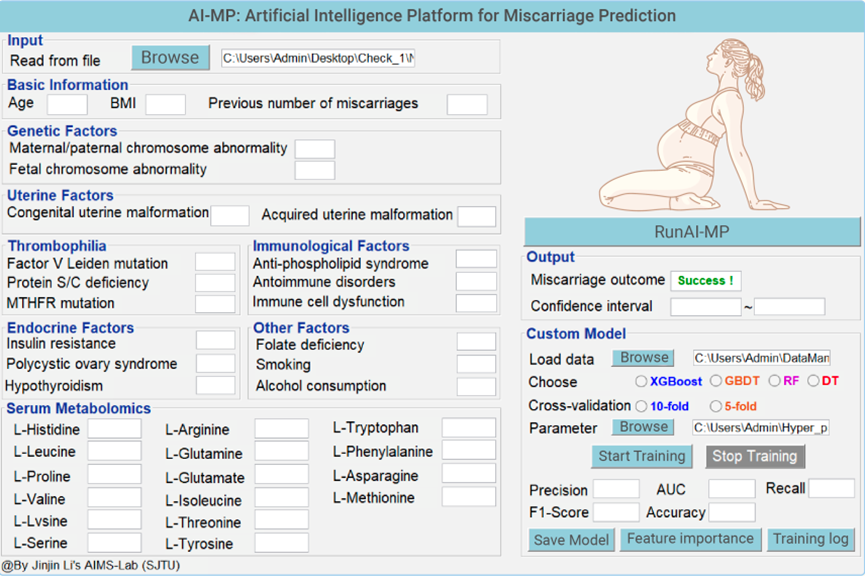Click the BMI input box
The width and height of the screenshot is (865, 576).
pos(165,104)
